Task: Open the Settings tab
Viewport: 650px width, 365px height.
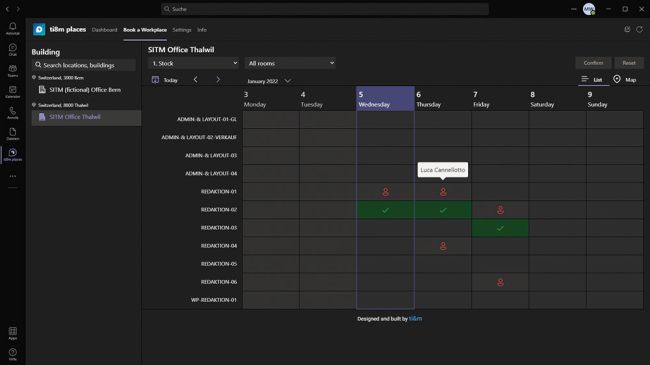Action: tap(182, 30)
